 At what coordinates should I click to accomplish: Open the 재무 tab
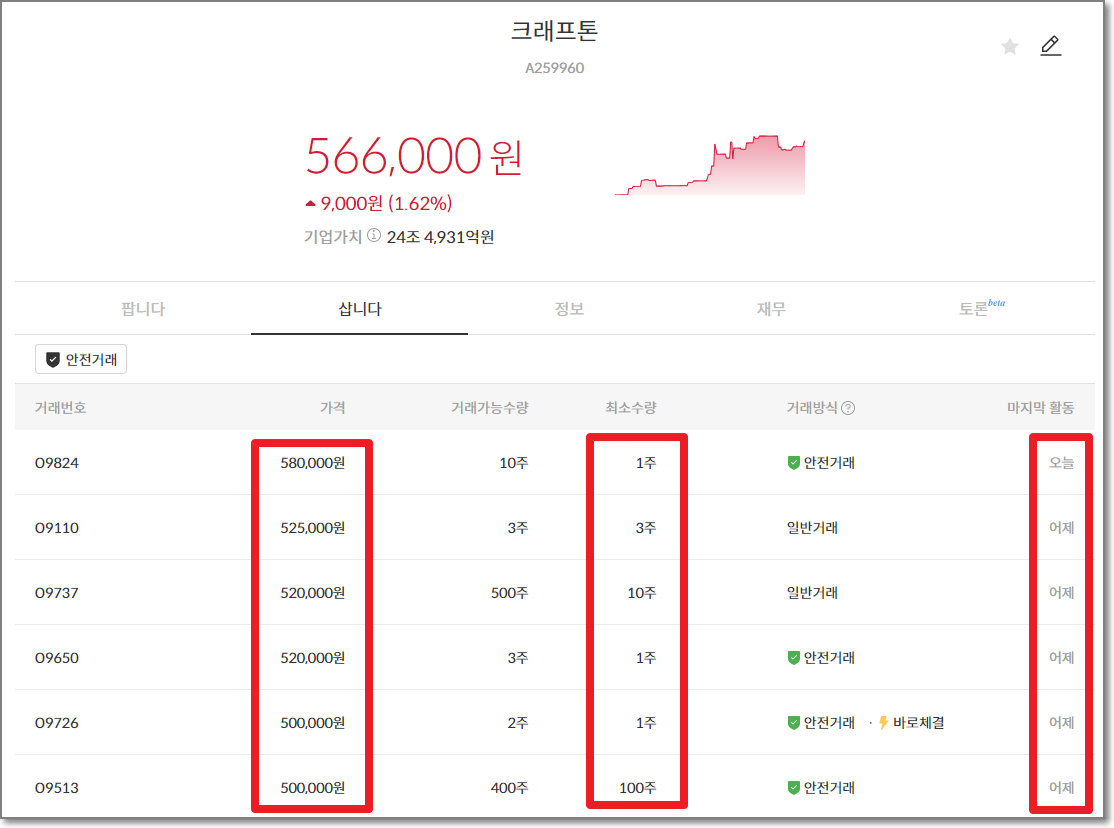click(x=771, y=308)
